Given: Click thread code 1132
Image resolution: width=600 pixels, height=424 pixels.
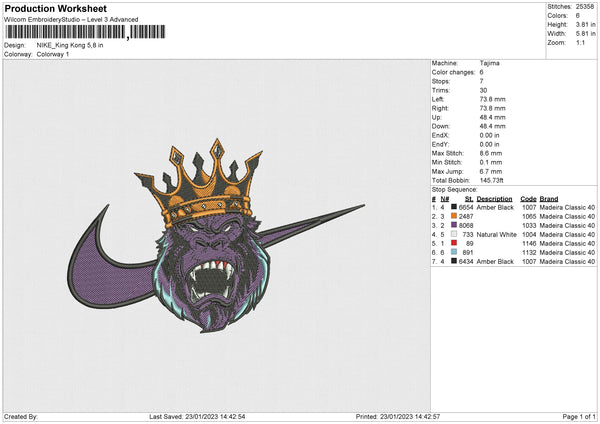Looking at the screenshot, I should (529, 253).
